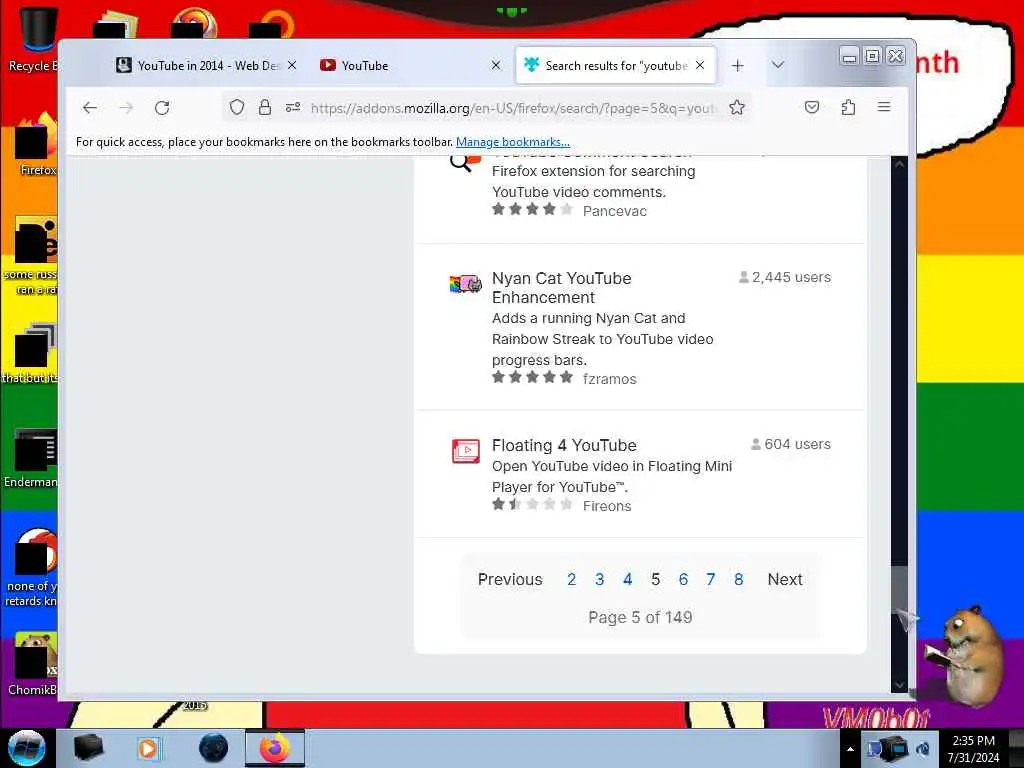Open the Manage bookmarks link
Viewport: 1024px width, 768px height.
(513, 142)
